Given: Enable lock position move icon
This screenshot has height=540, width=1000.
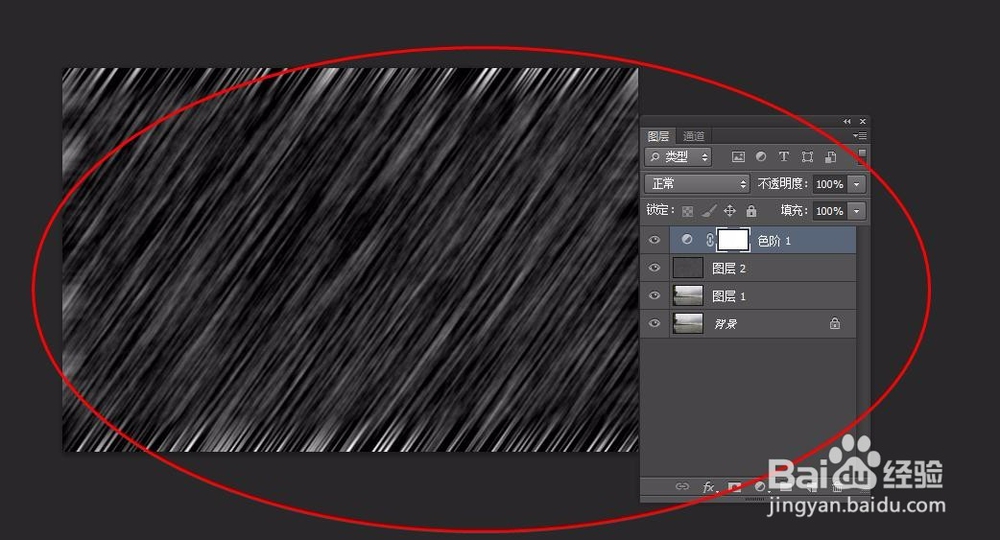Looking at the screenshot, I should point(730,210).
